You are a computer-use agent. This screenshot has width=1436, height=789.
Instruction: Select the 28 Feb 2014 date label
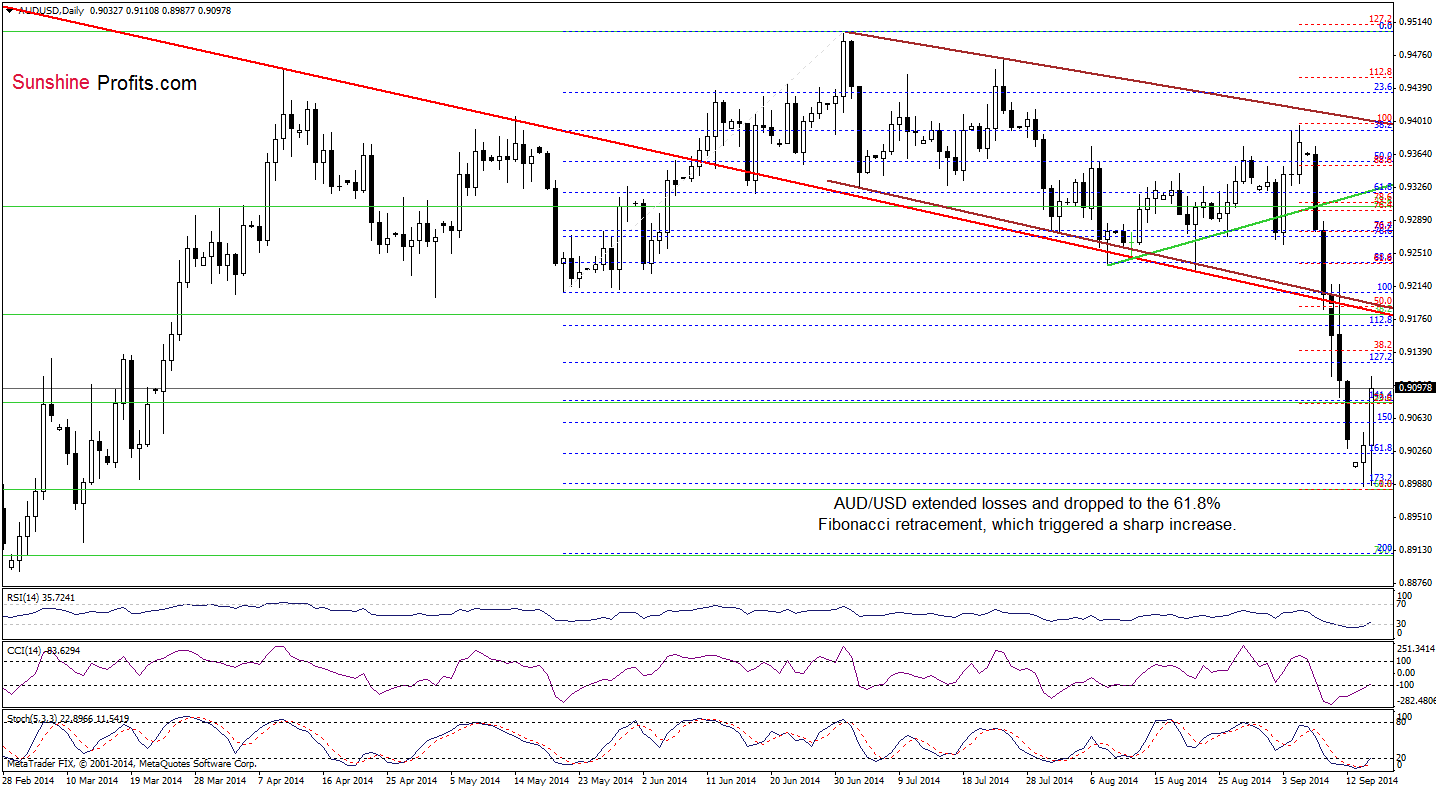point(29,780)
